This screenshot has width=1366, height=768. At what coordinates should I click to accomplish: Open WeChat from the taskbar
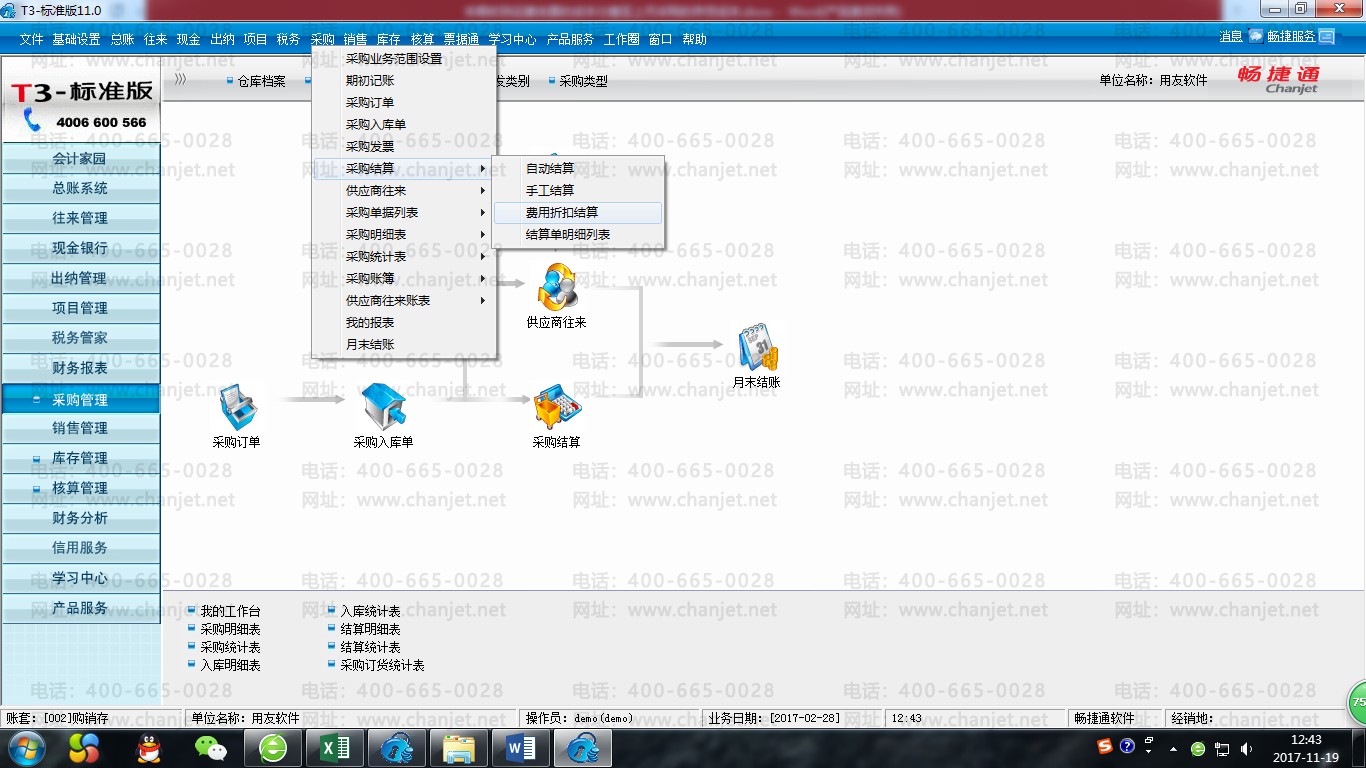210,748
